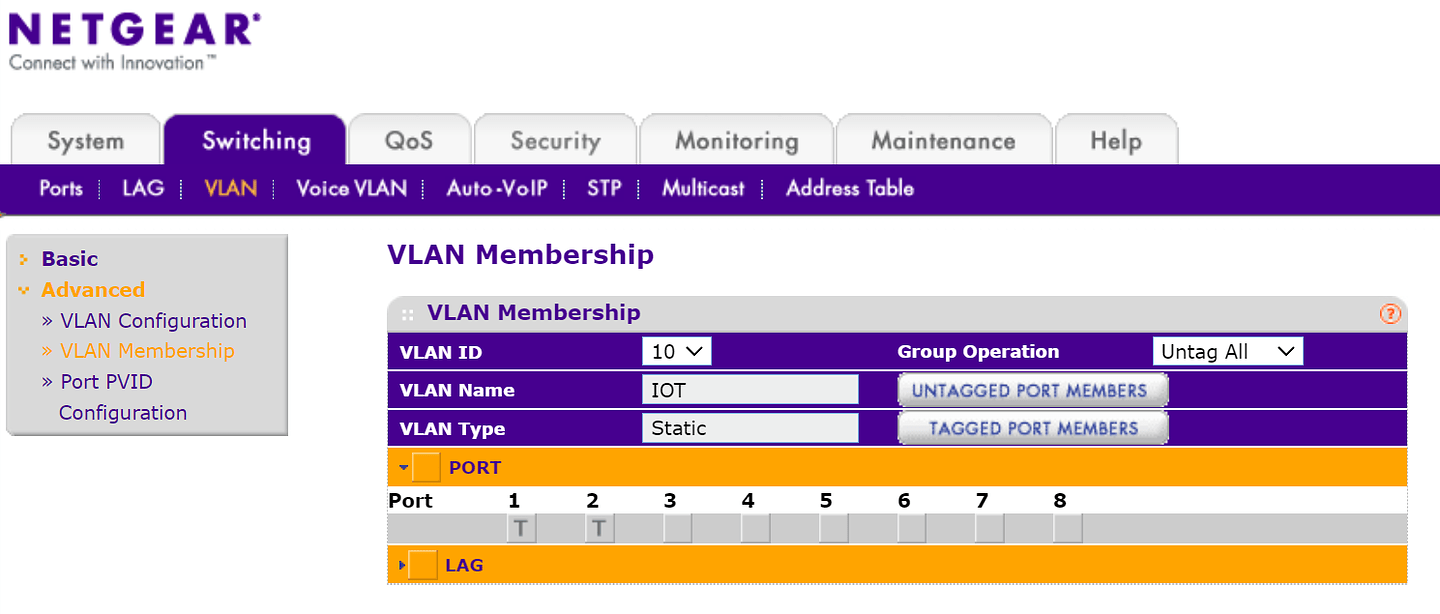Click the UNTAGGED PORT MEMBERS button

tap(1032, 389)
